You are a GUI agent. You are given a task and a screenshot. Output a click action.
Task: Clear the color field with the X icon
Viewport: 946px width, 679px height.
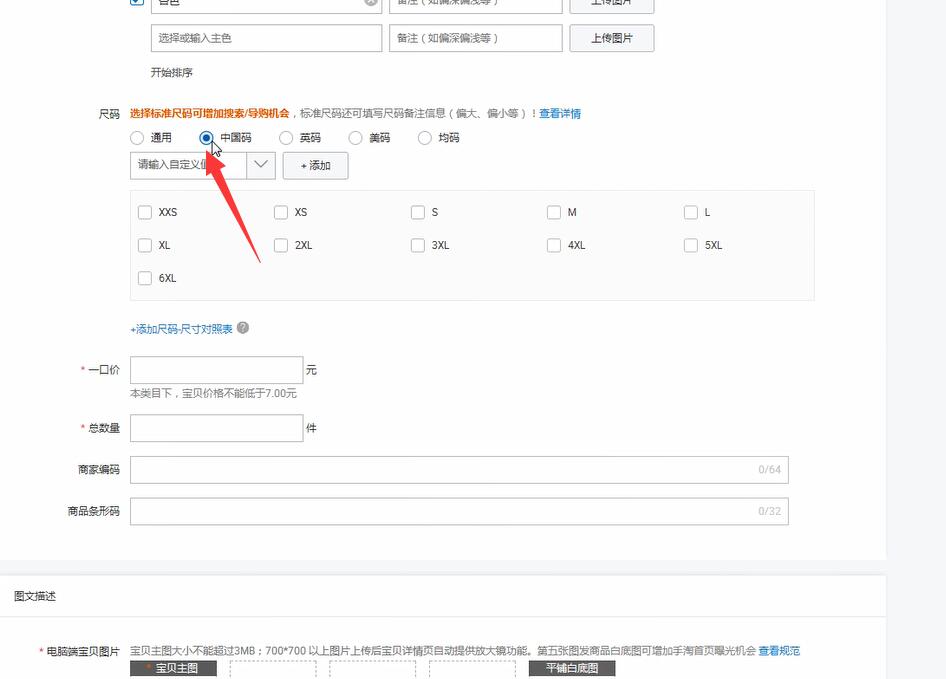(x=371, y=3)
